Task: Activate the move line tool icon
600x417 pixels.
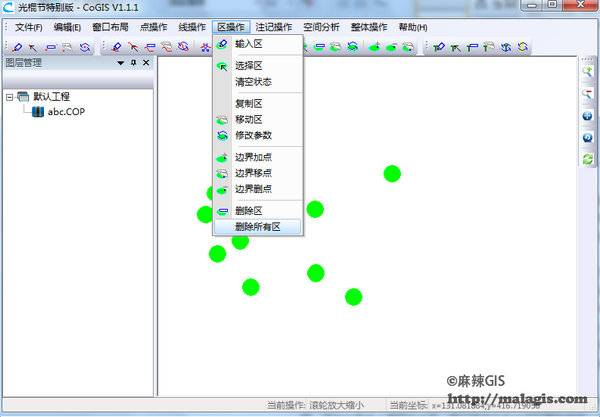Action: click(167, 47)
